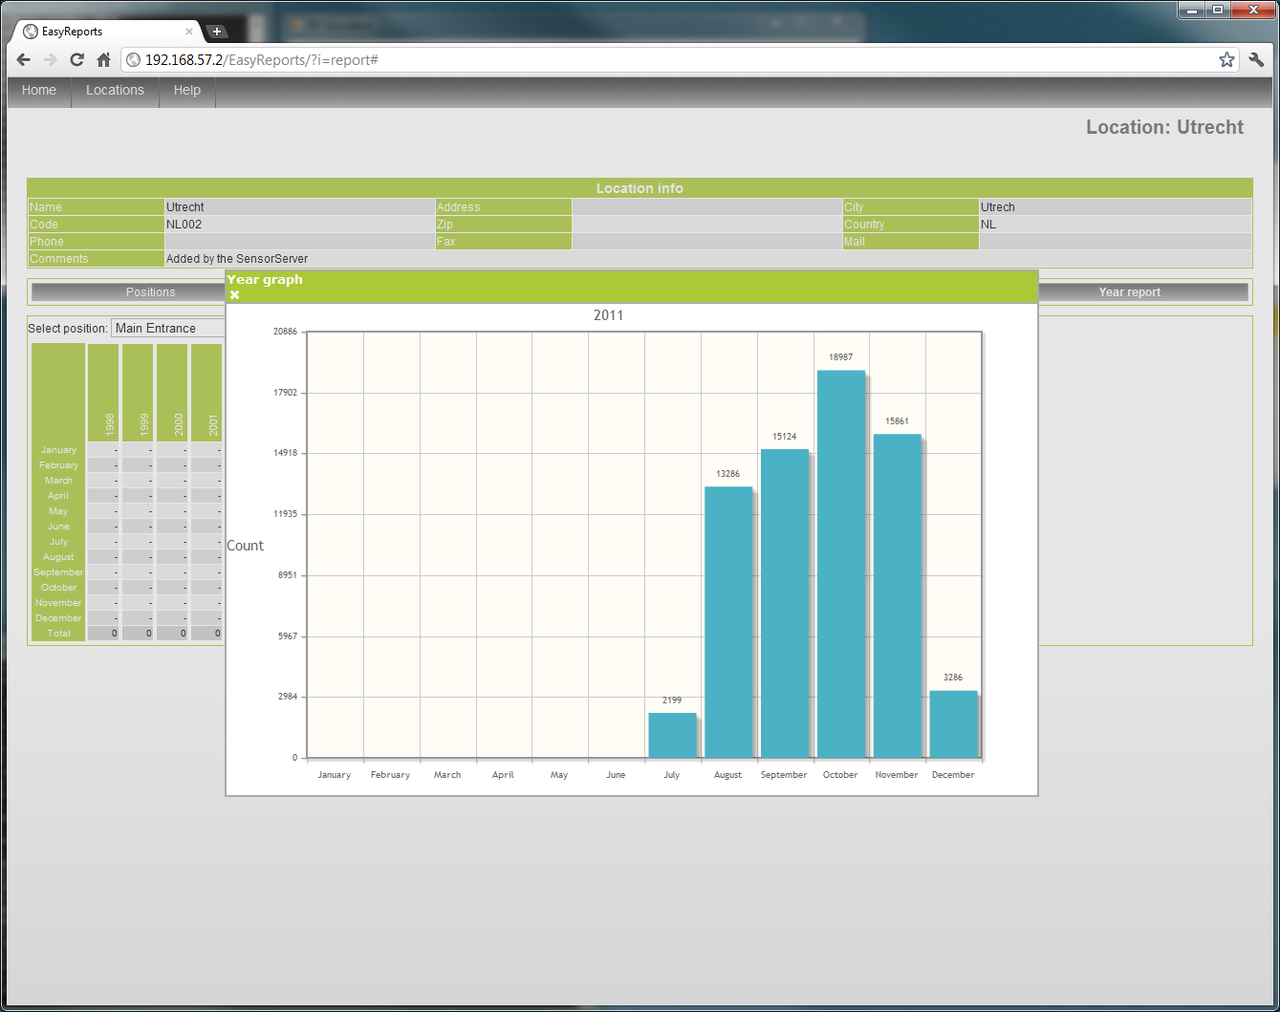Click the browser Forward arrow
1280x1012 pixels.
(49, 59)
